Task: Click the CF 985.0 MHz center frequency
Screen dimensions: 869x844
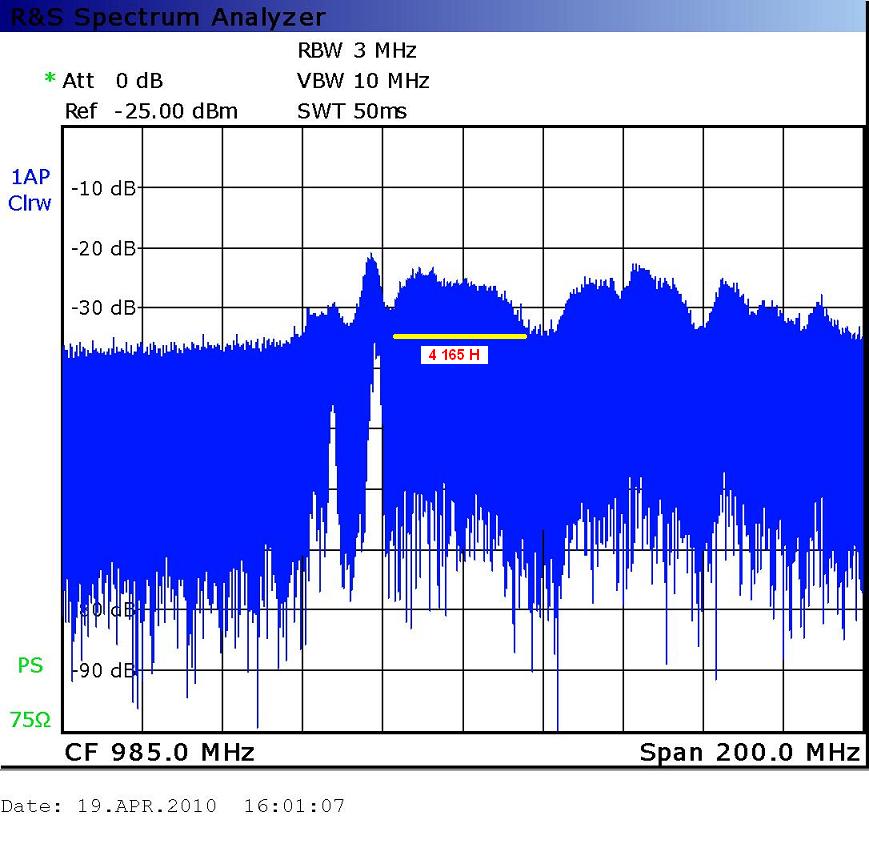Action: click(x=160, y=752)
